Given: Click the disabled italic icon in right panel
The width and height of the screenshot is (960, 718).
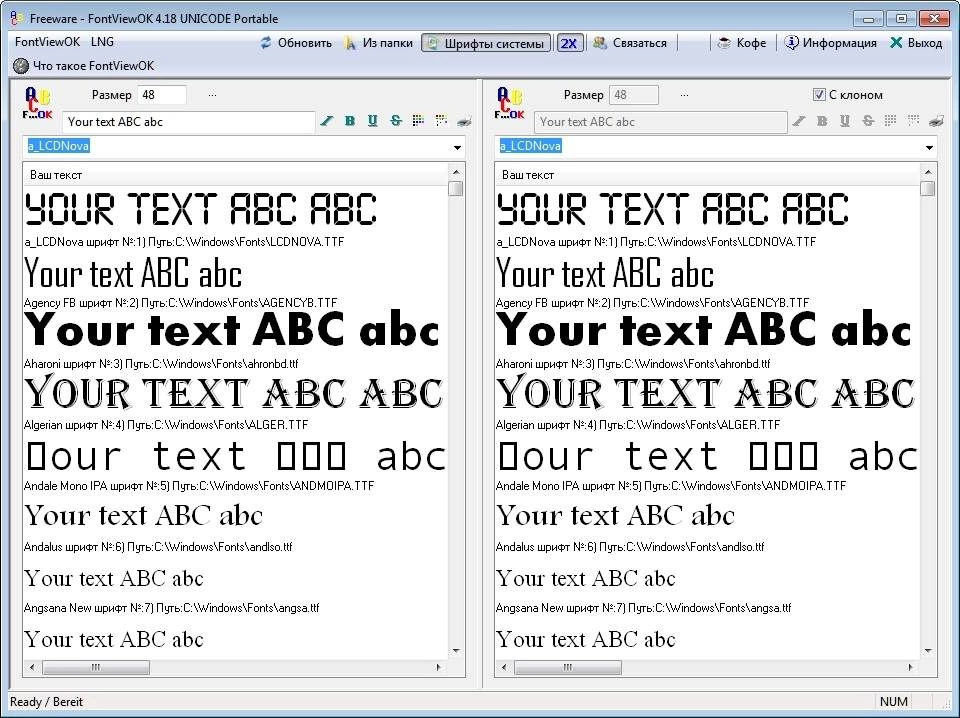Looking at the screenshot, I should coord(799,121).
